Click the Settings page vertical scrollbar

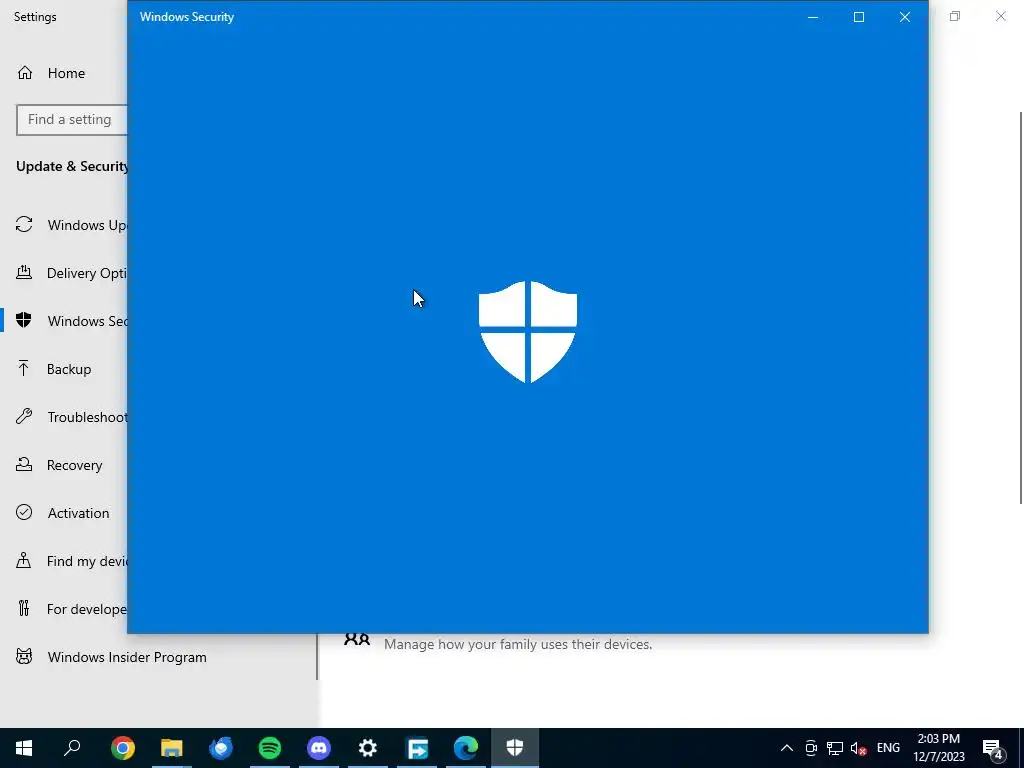[x=1021, y=307]
